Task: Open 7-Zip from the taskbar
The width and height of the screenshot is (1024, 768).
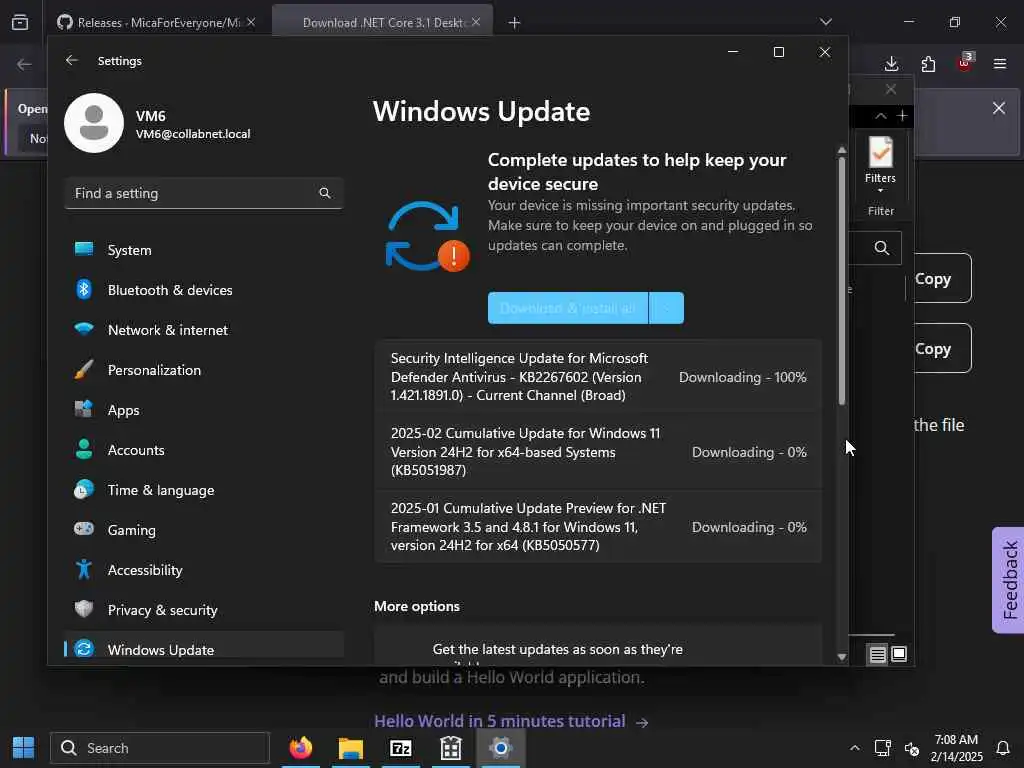Action: pos(400,748)
